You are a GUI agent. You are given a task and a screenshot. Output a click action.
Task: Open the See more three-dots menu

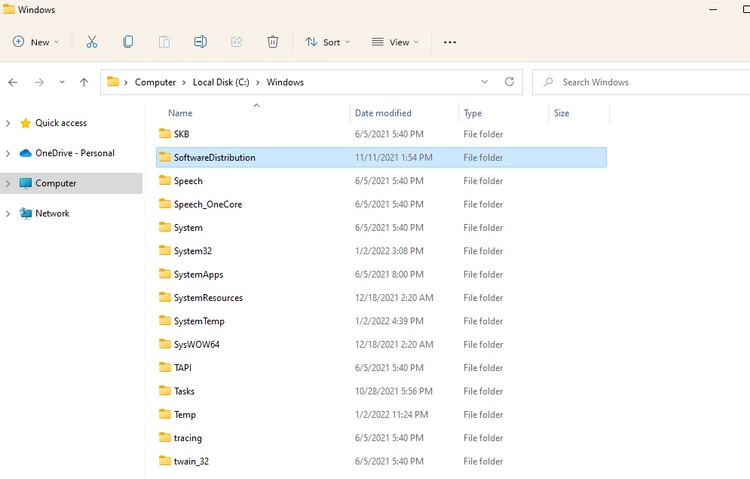450,42
